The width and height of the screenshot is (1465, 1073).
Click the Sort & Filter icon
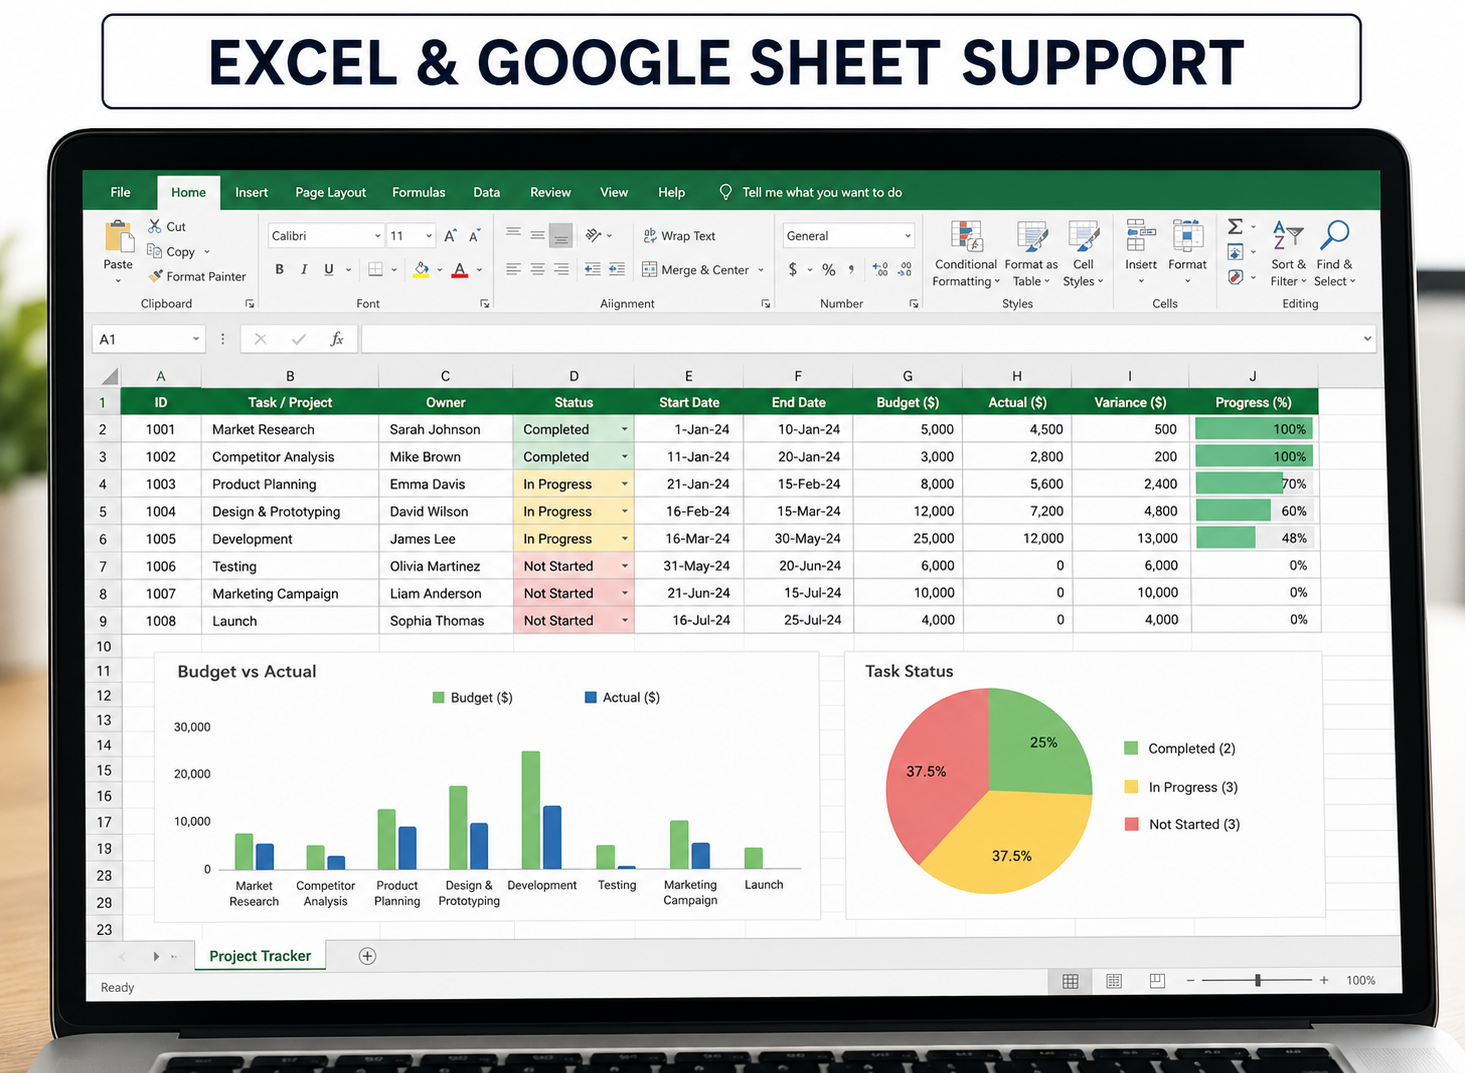click(x=1288, y=236)
